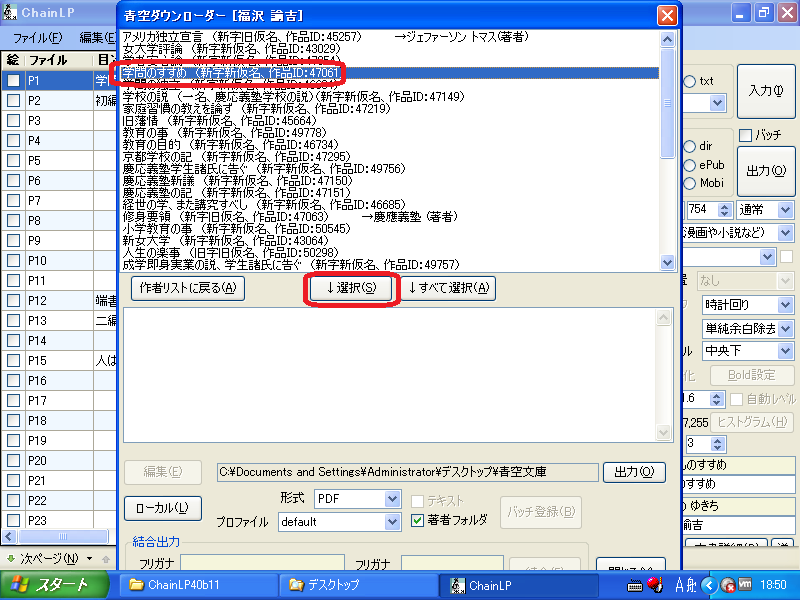Click the 絵 column header
This screenshot has height=600, width=800.
point(13,60)
